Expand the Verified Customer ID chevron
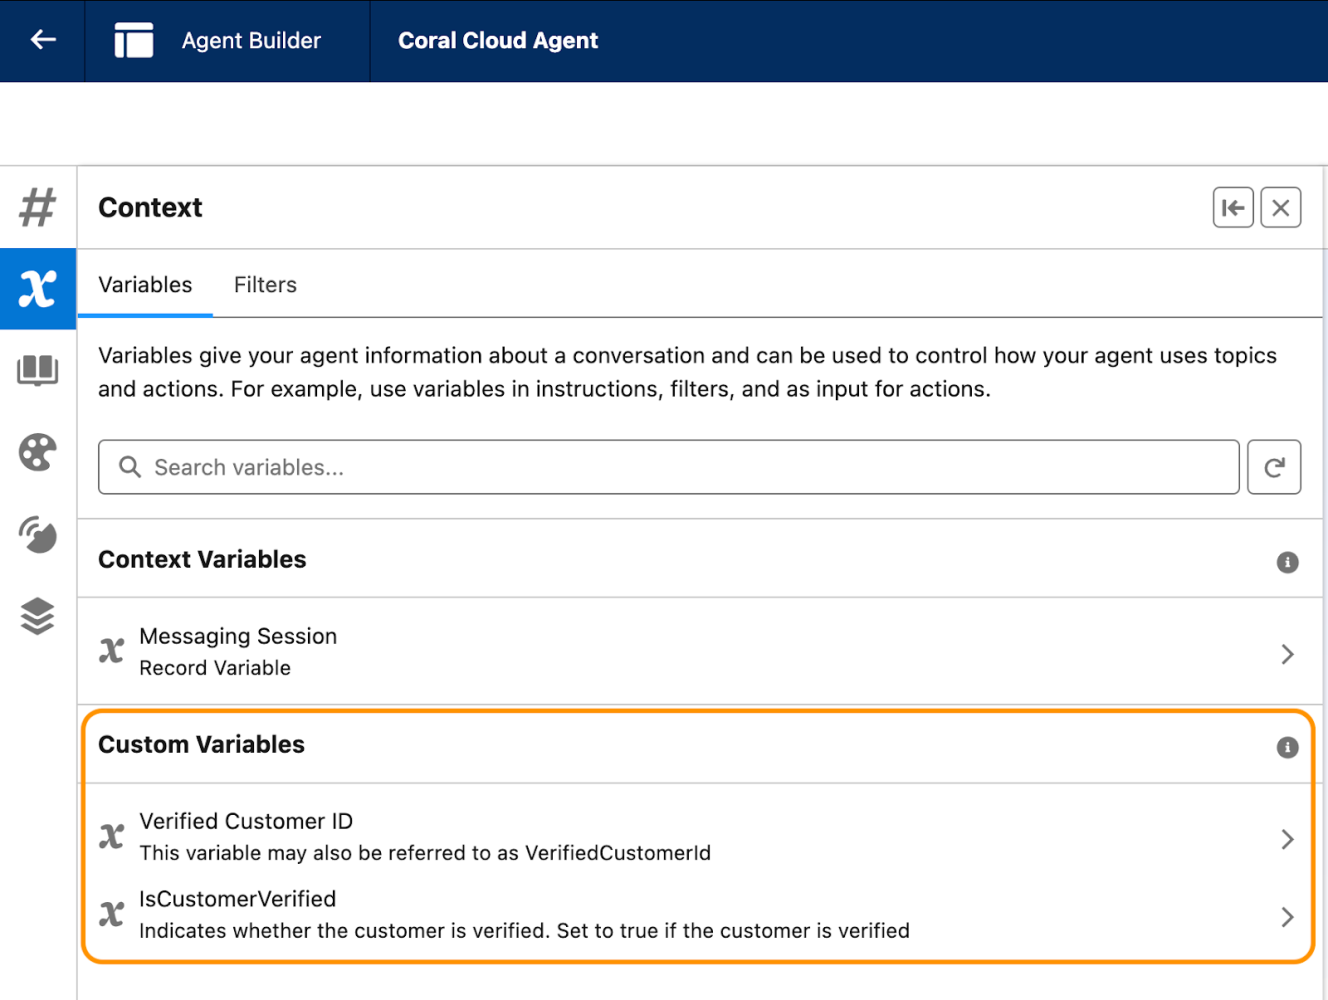Viewport: 1328px width, 1000px height. (1287, 839)
